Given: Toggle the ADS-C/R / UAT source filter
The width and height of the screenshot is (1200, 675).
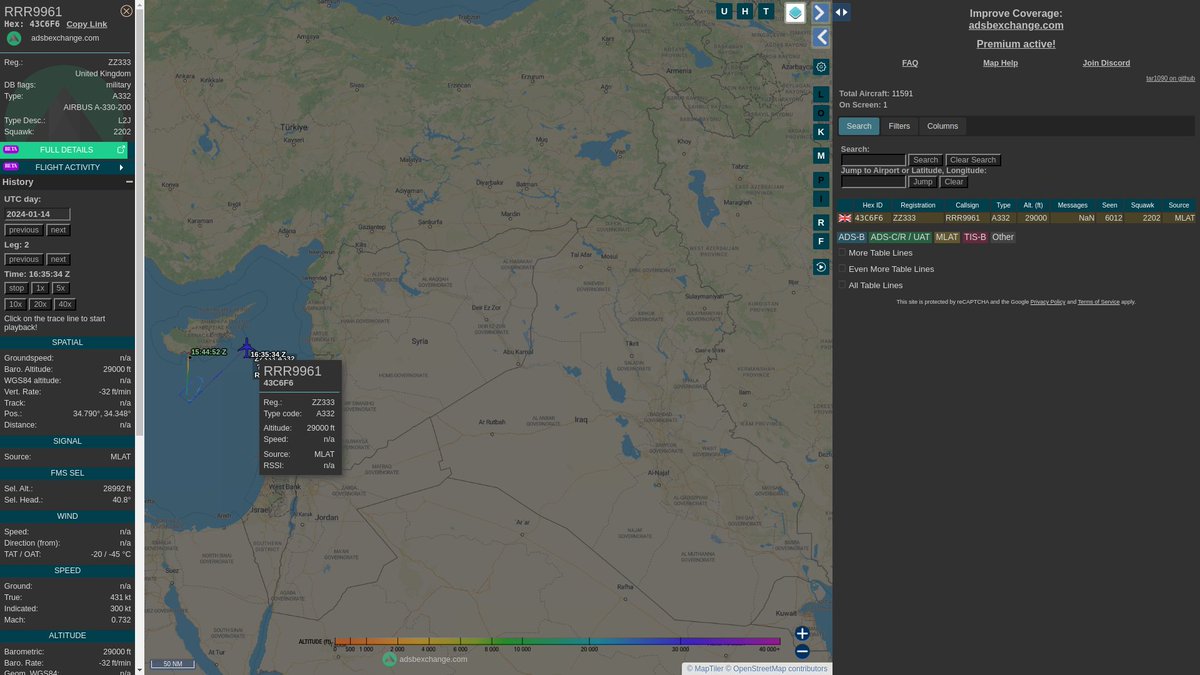Looking at the screenshot, I should (x=900, y=237).
